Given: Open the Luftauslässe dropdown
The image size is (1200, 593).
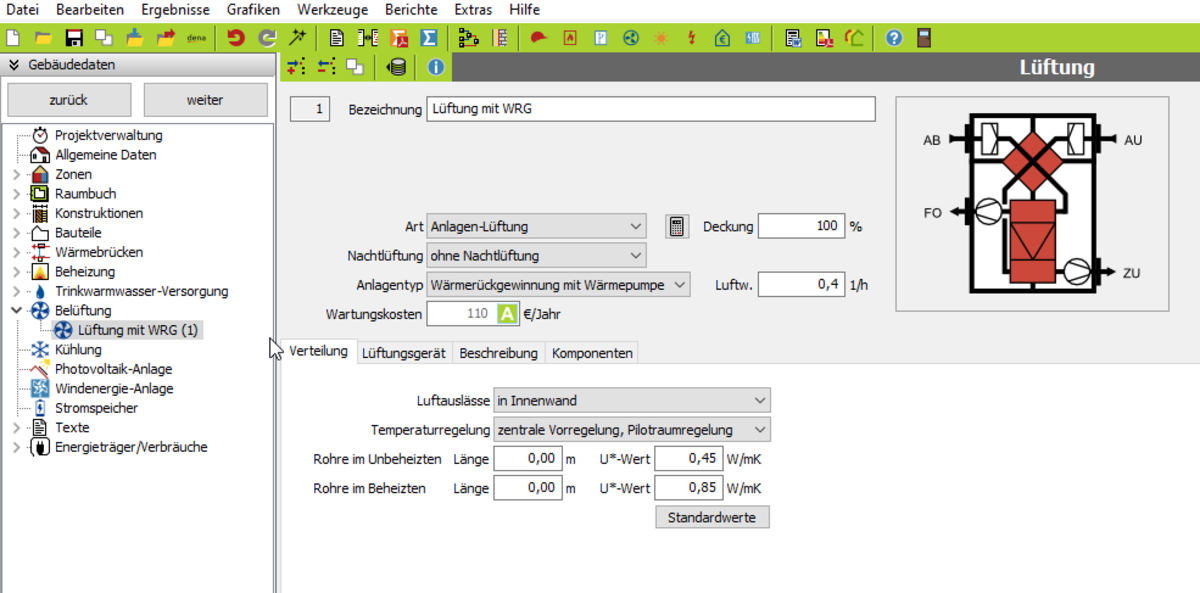Looking at the screenshot, I should pos(632,401).
